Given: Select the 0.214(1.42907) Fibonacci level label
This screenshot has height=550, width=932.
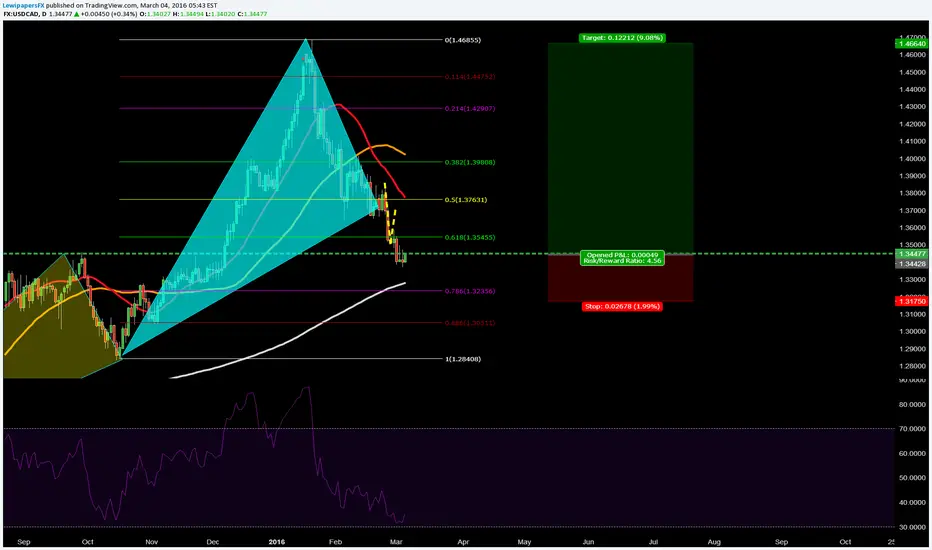Looking at the screenshot, I should pyautogui.click(x=470, y=109).
